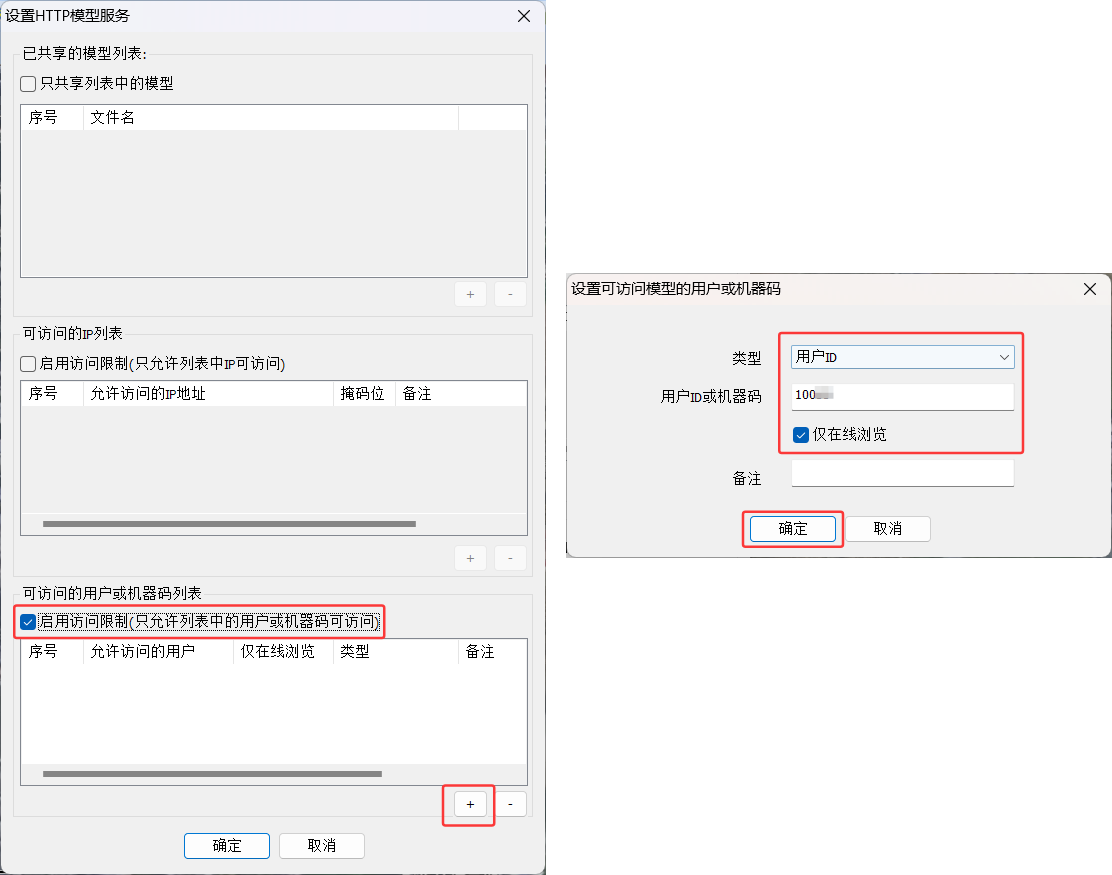
Task: Click - to remove an IP address entry
Action: 510,558
